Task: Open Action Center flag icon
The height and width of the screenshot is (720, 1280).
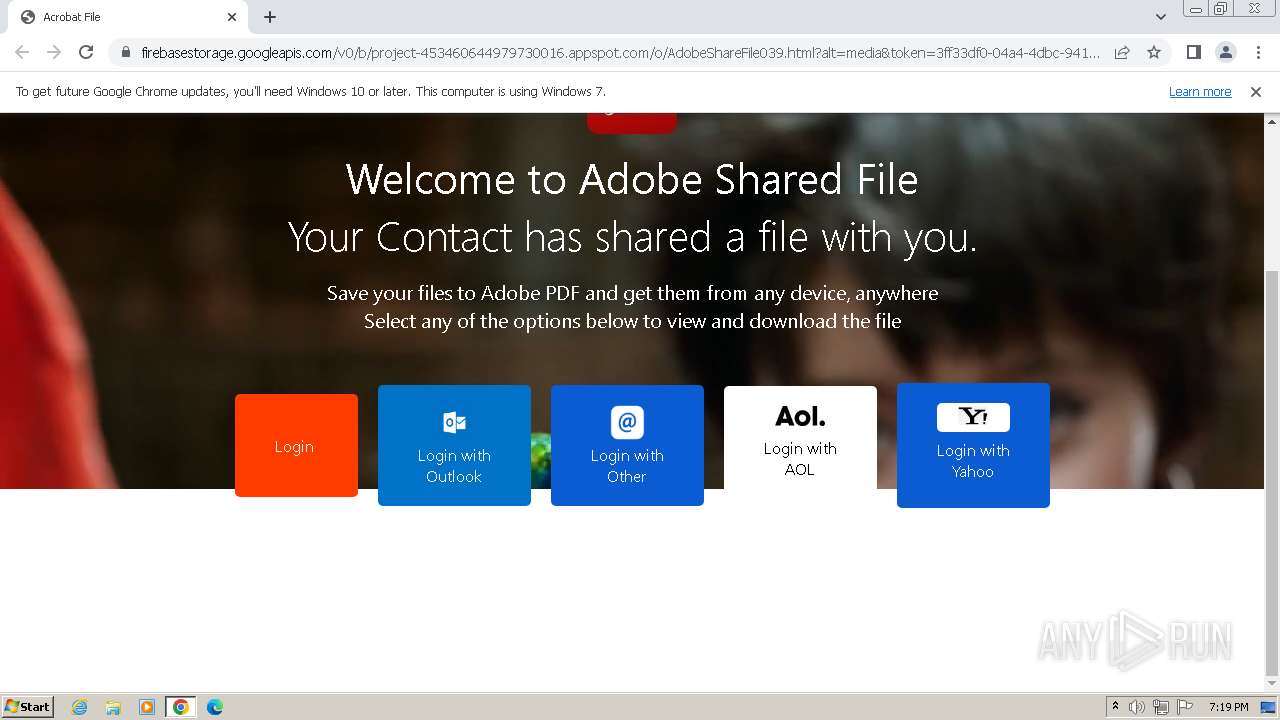Action: [1185, 707]
